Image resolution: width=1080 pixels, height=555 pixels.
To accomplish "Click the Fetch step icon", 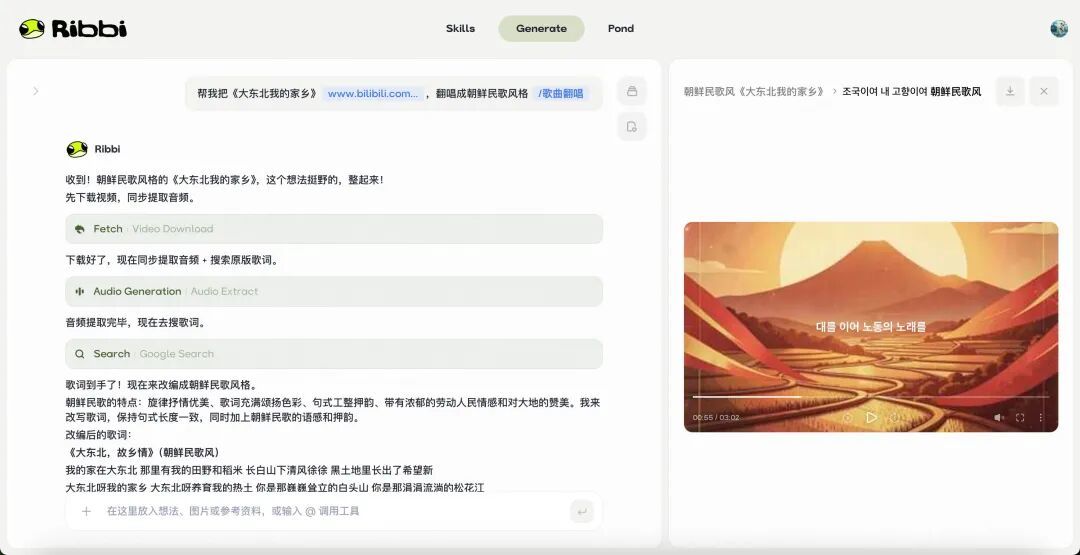I will (x=80, y=229).
